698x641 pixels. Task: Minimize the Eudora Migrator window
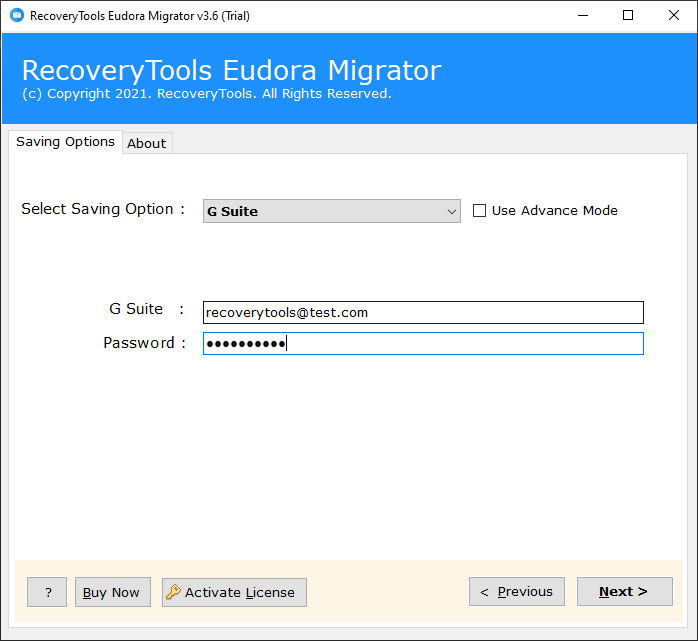tap(583, 16)
